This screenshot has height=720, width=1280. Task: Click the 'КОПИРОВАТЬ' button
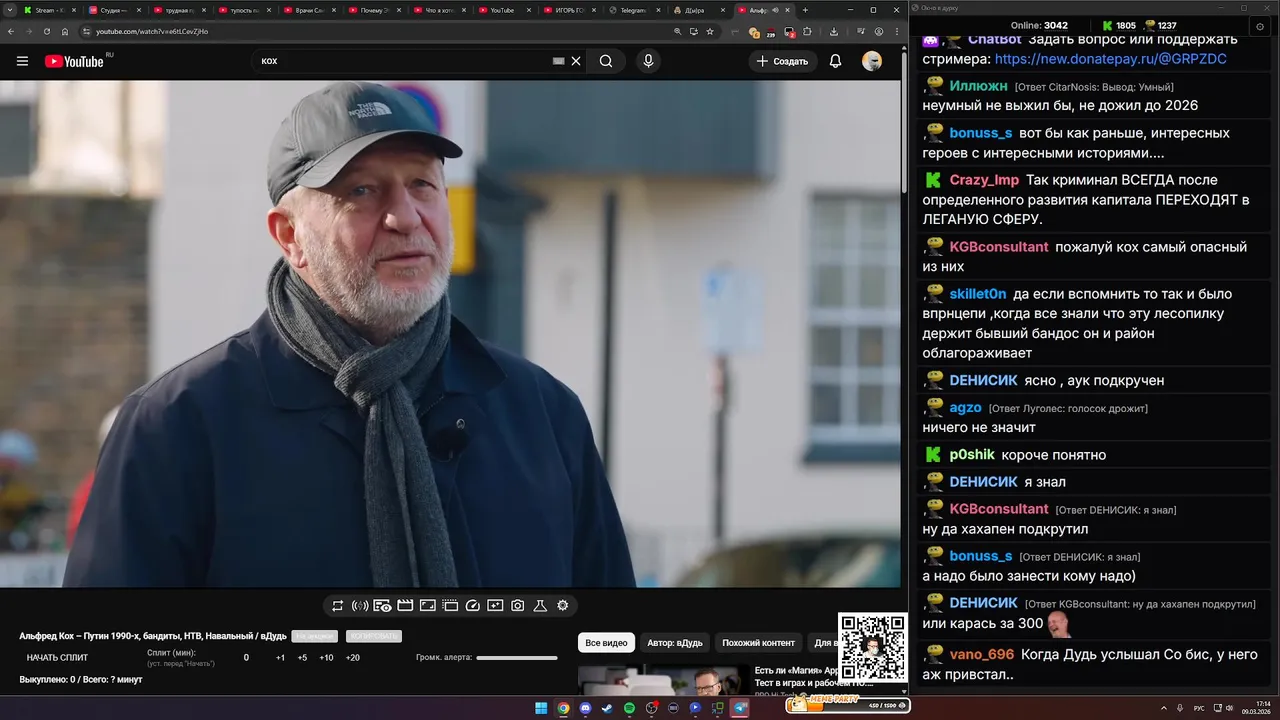[373, 636]
